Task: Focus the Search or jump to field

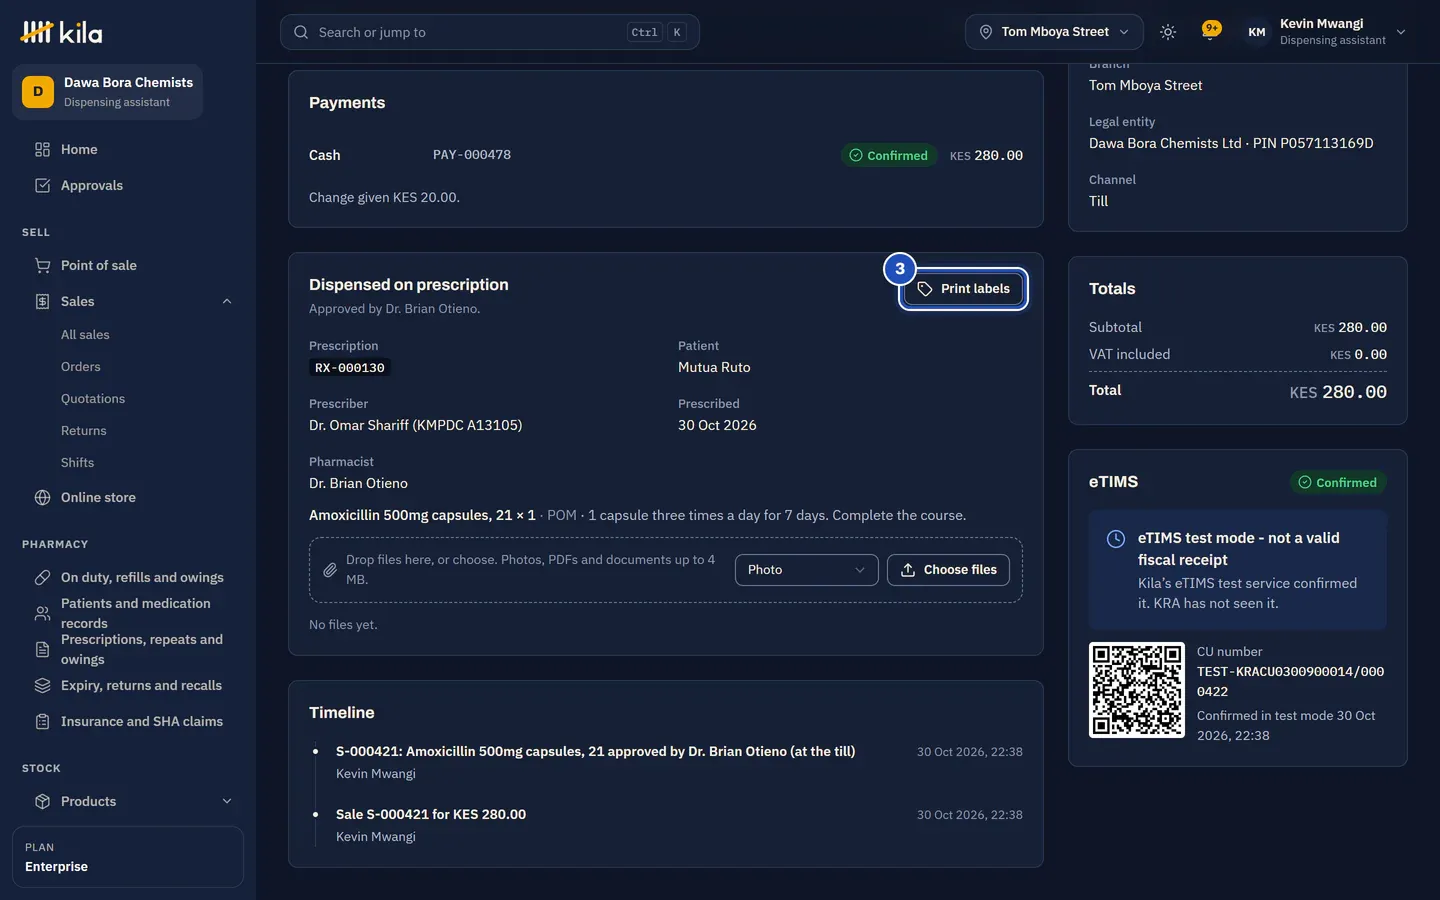Action: [x=489, y=32]
